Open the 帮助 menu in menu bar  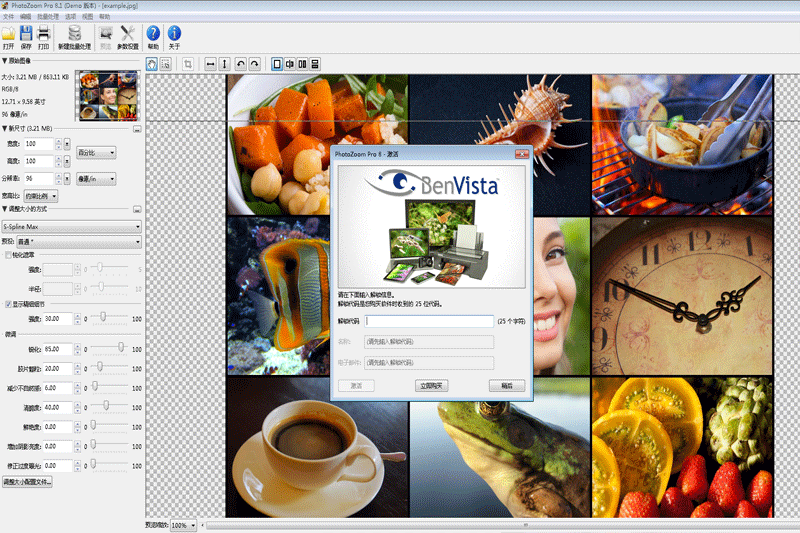click(x=105, y=17)
